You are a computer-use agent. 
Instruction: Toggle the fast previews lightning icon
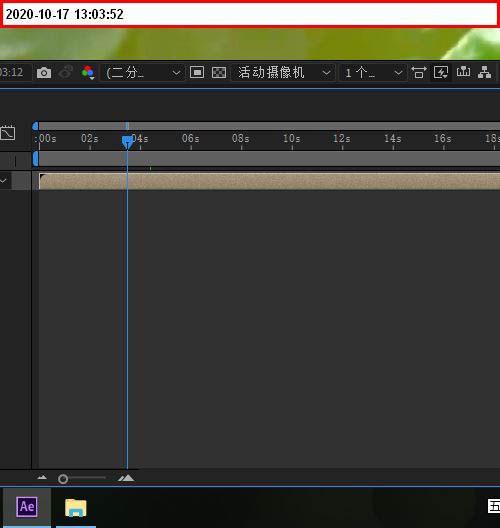[441, 72]
